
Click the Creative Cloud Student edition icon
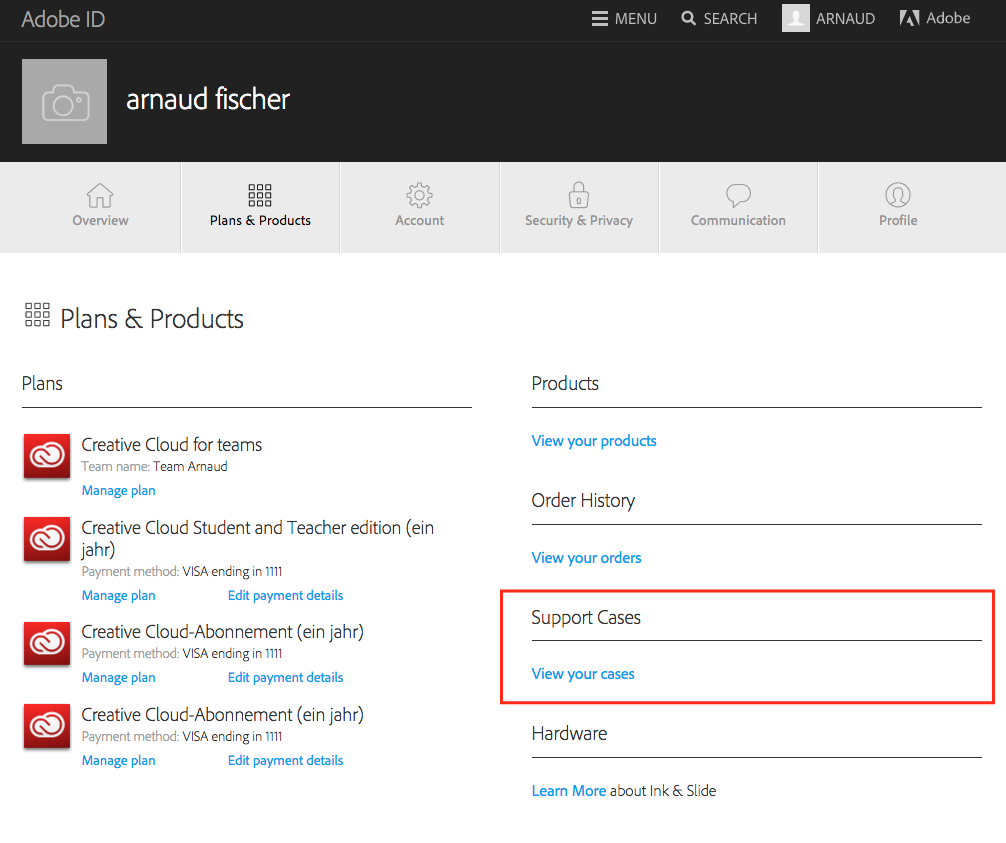pyautogui.click(x=46, y=539)
